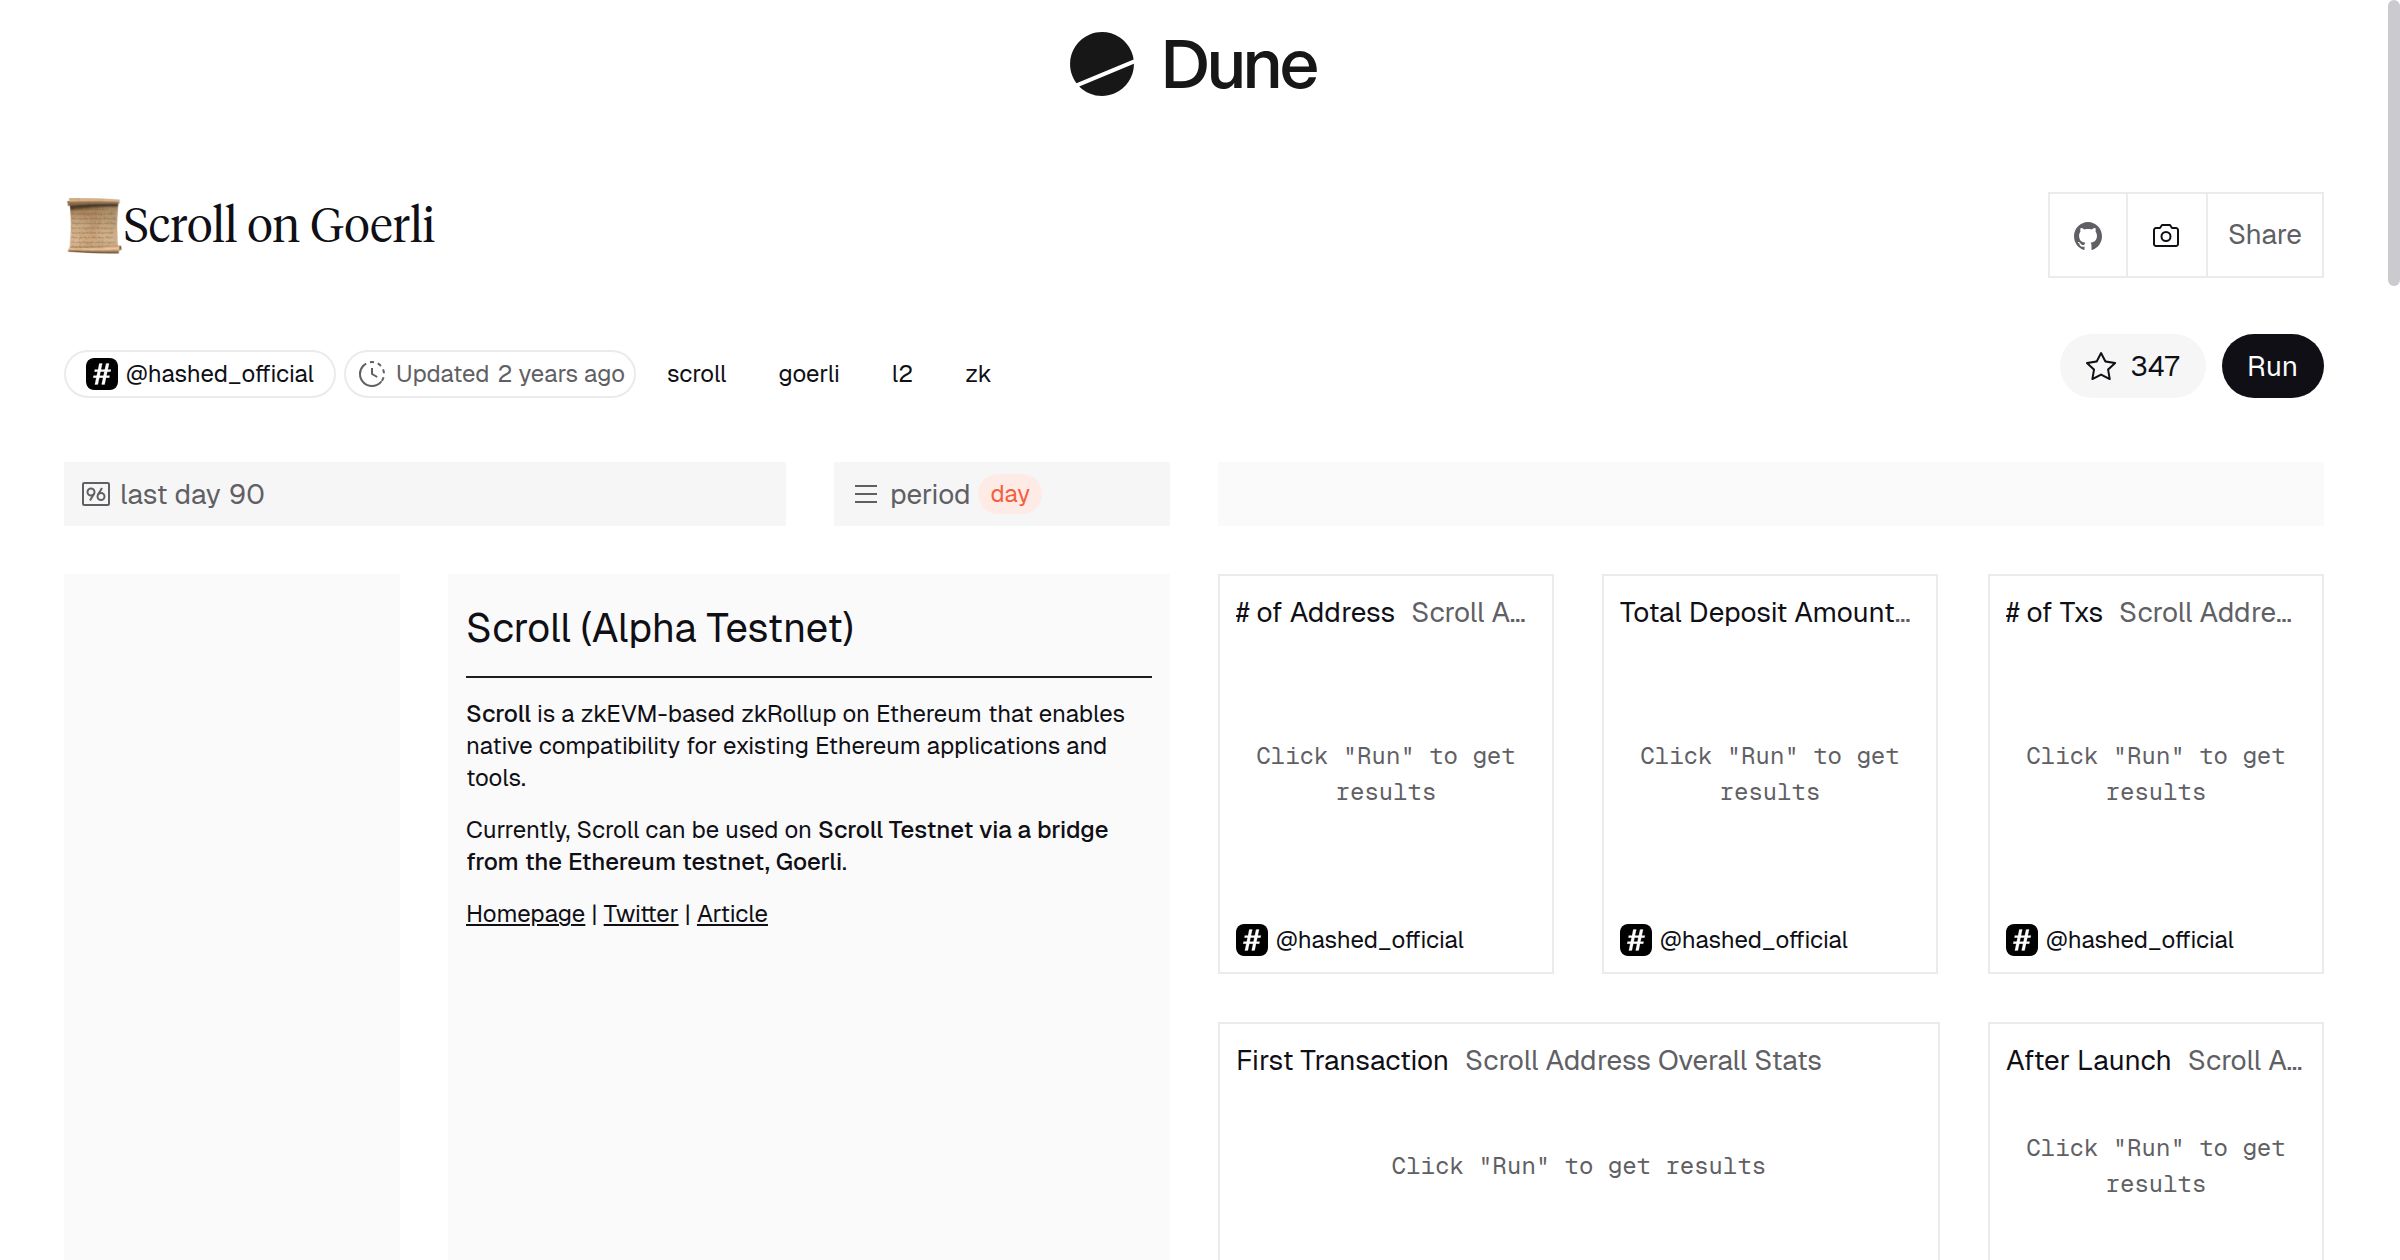Screen dimensions: 2400x1260
Task: Click the list icon next to period
Action: [x=865, y=494]
